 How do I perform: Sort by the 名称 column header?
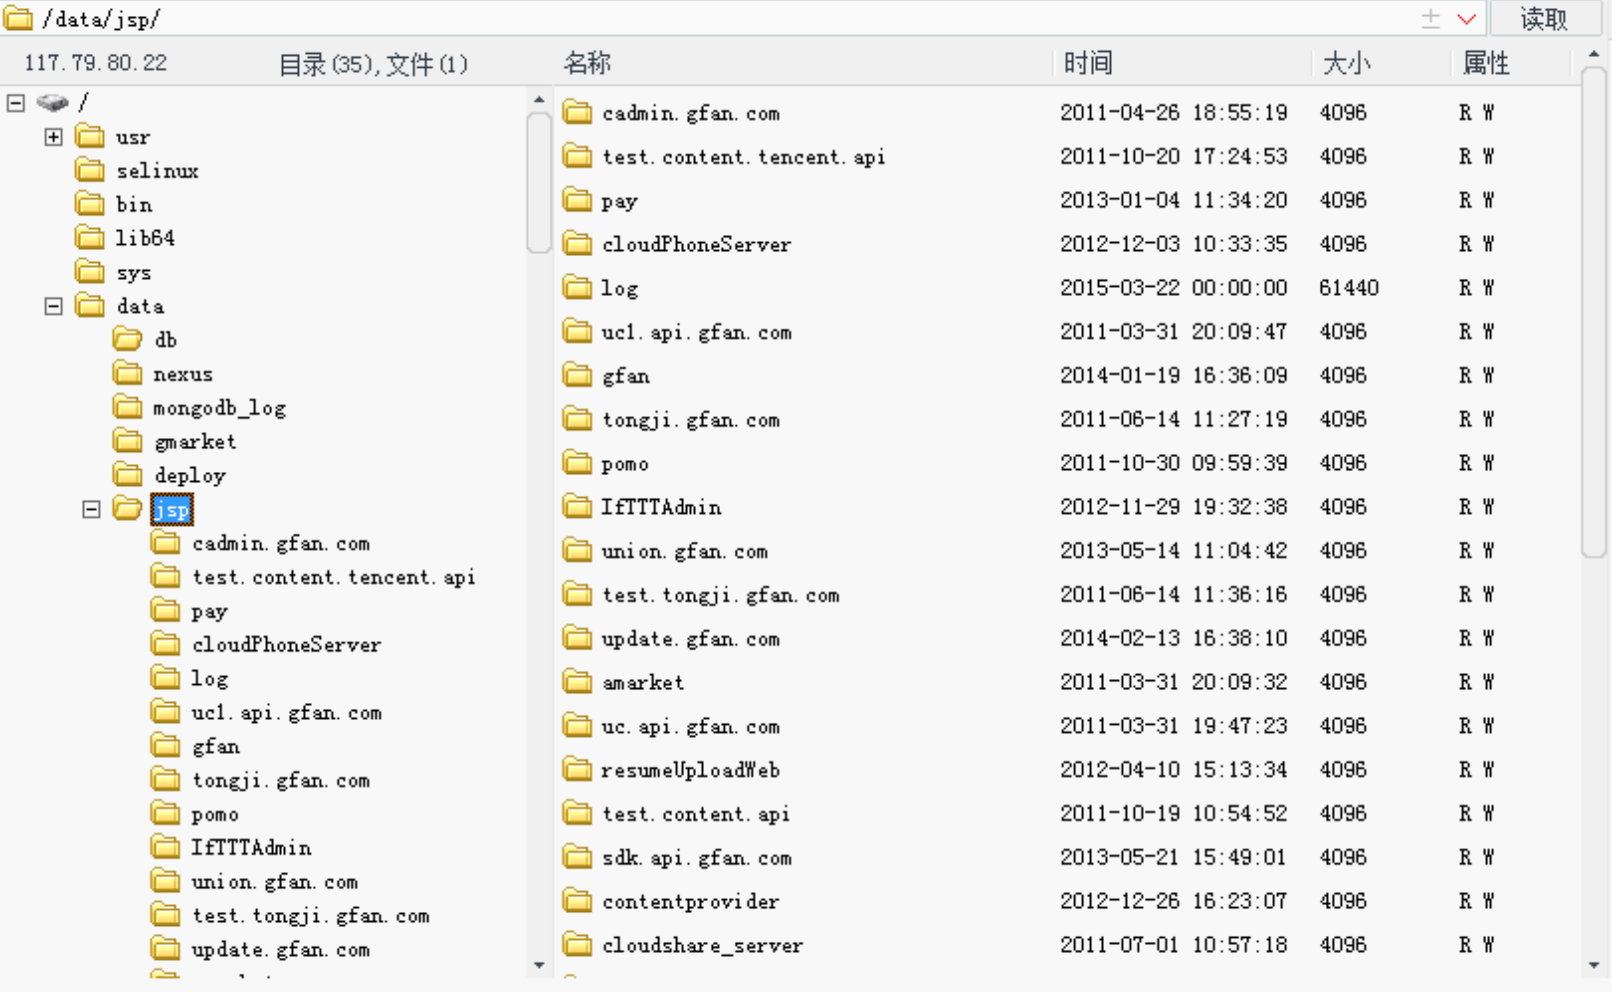click(587, 63)
